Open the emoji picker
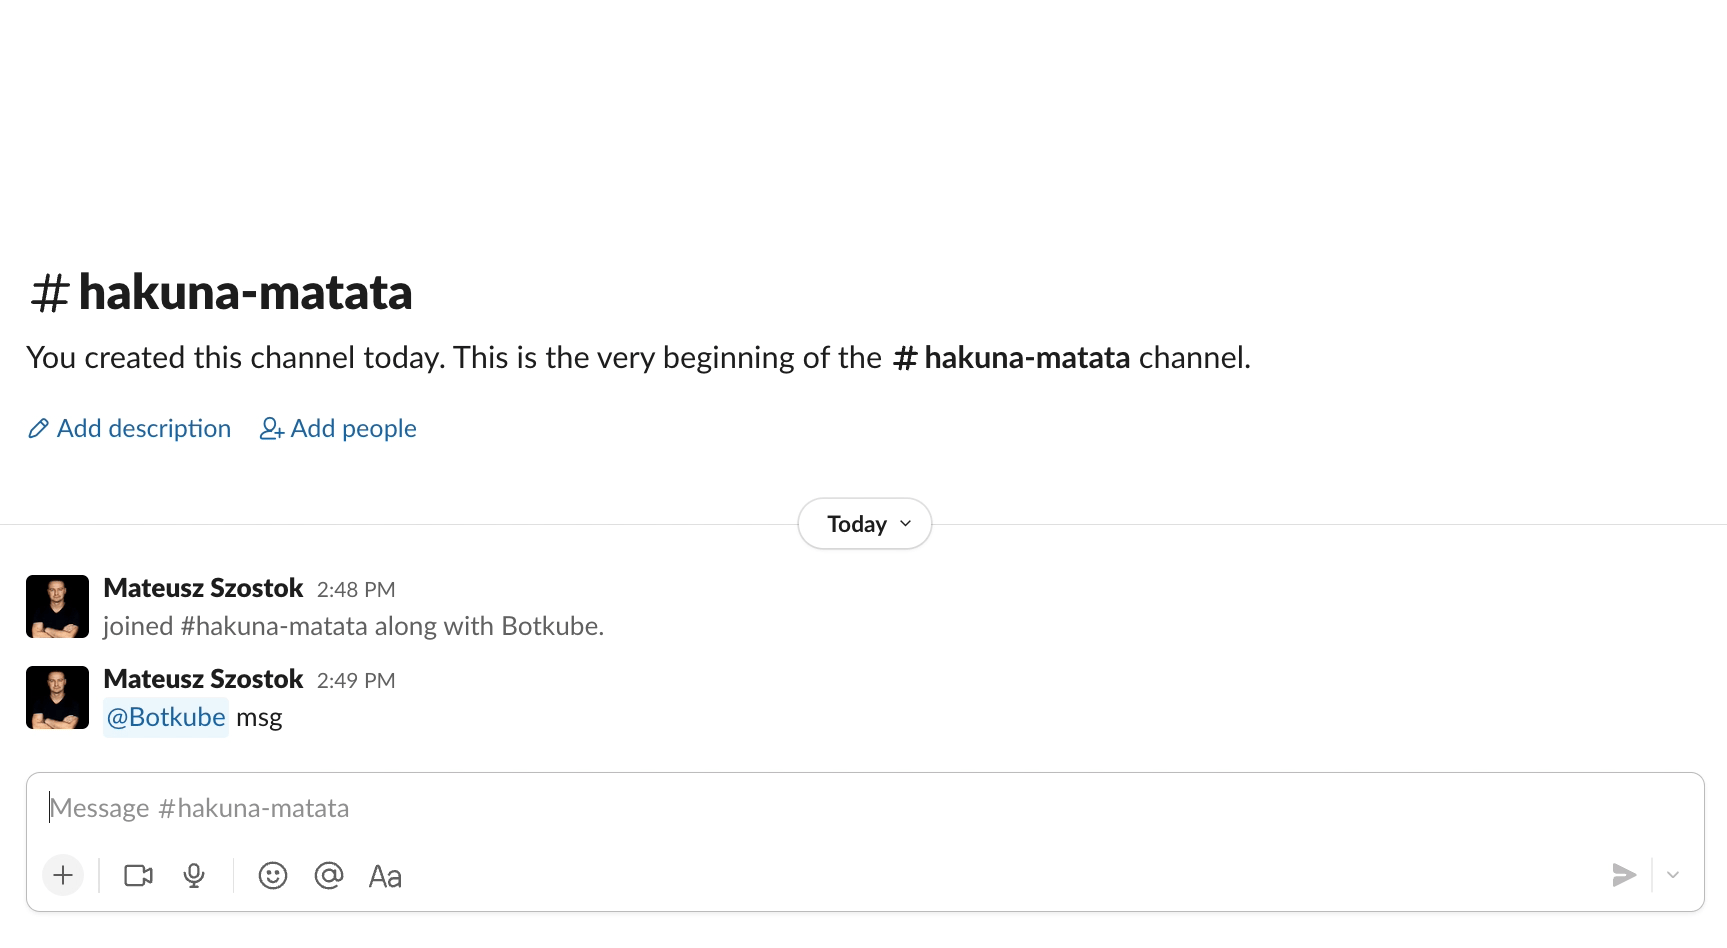This screenshot has width=1727, height=948. (x=273, y=876)
